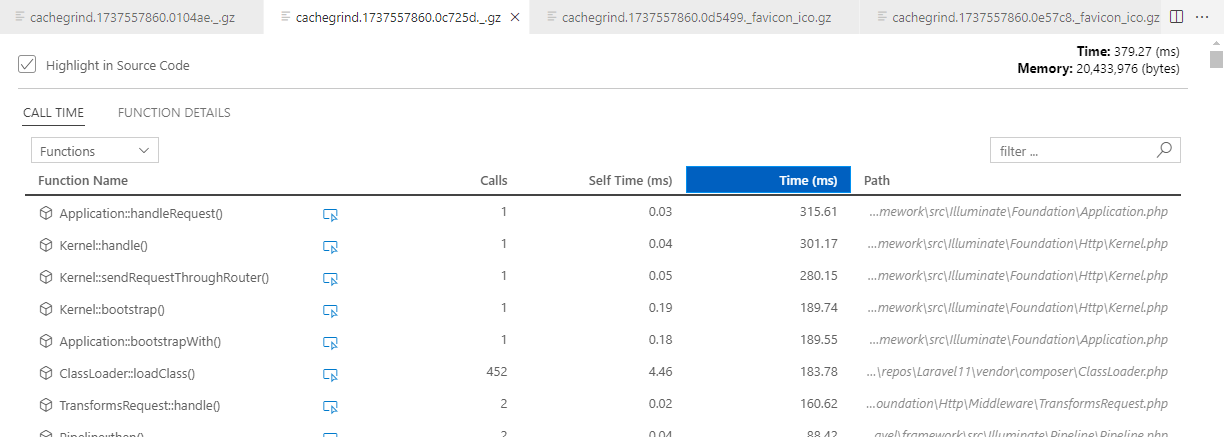Click cube icon beside Kernel::handle()
The height and width of the screenshot is (437, 1224).
click(x=45, y=245)
